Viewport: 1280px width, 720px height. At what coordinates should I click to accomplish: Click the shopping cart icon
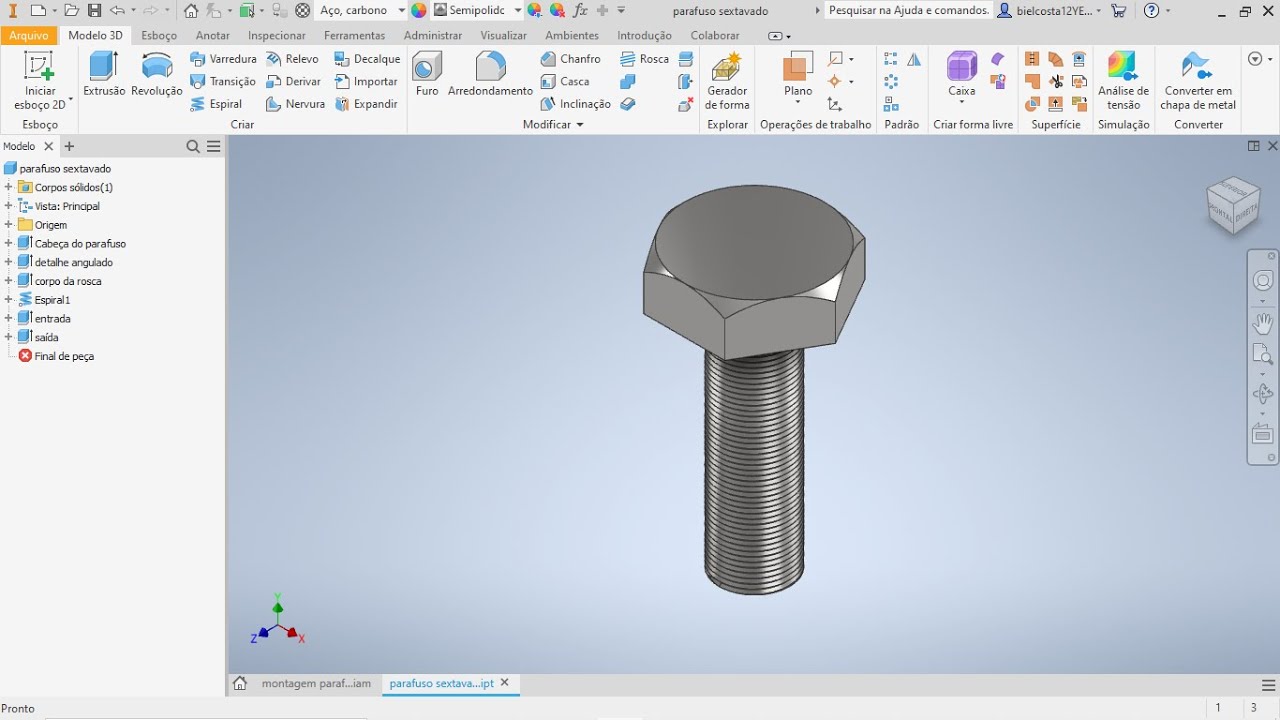1119,10
